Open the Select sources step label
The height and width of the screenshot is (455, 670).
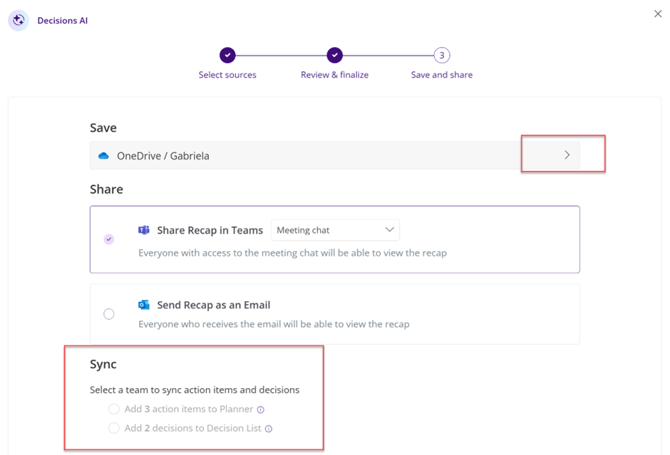227,75
